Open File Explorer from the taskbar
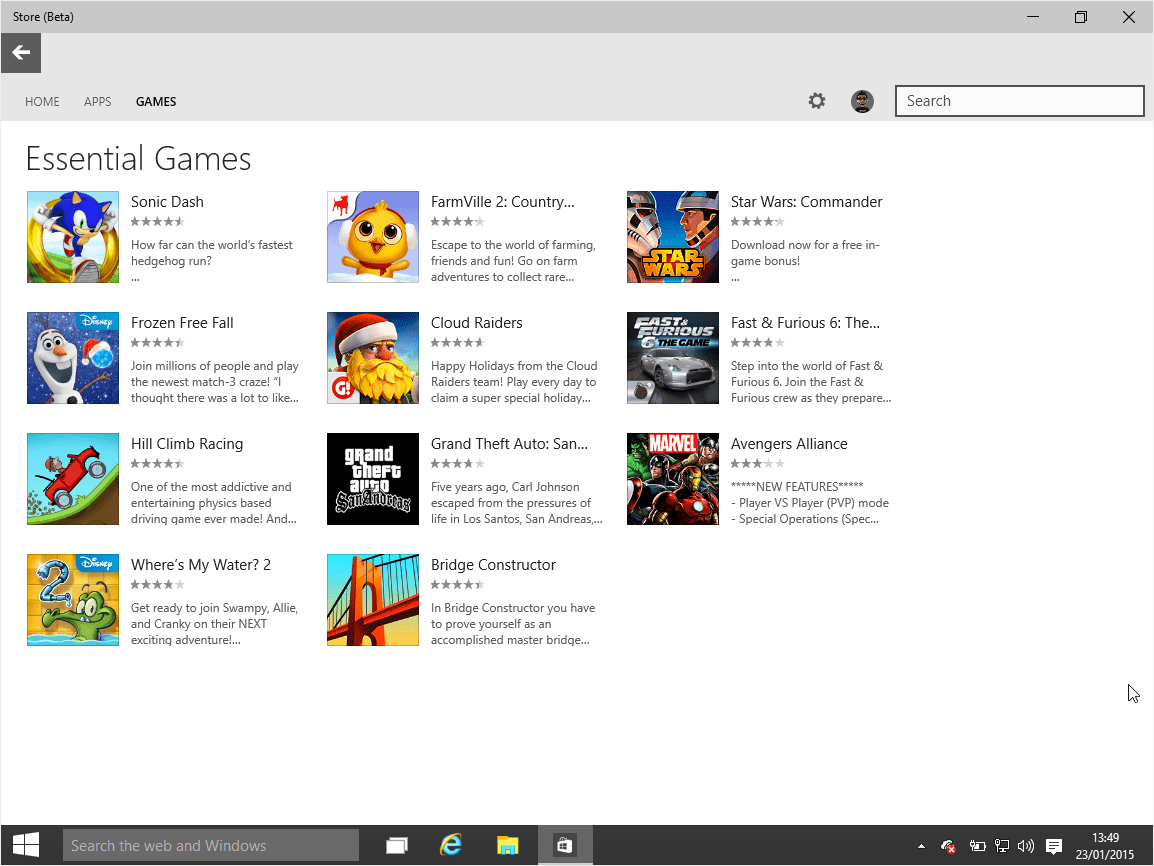The height and width of the screenshot is (866, 1154). click(x=507, y=845)
